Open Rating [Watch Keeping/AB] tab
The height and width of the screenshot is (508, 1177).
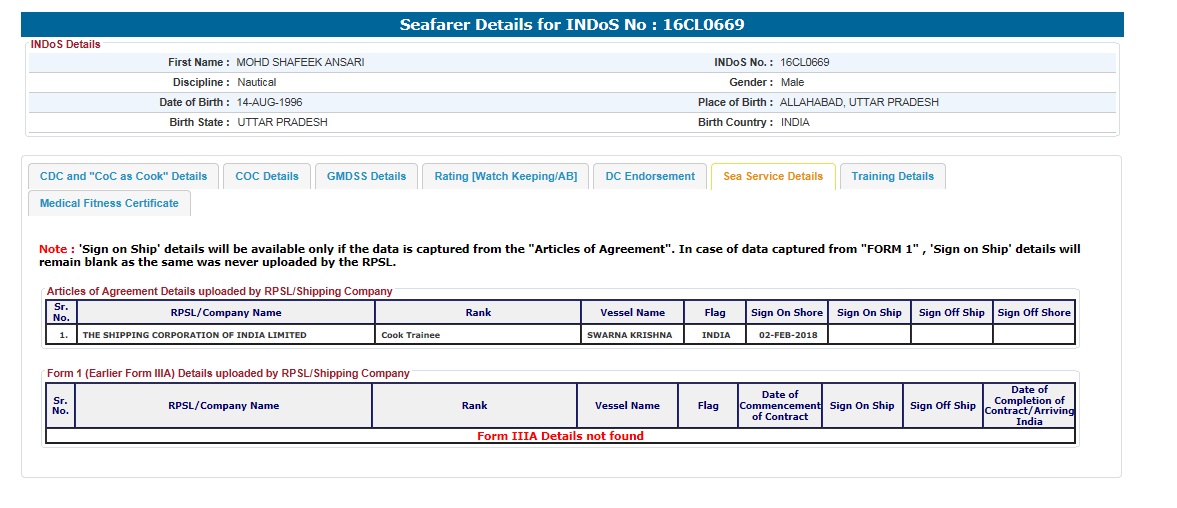505,176
